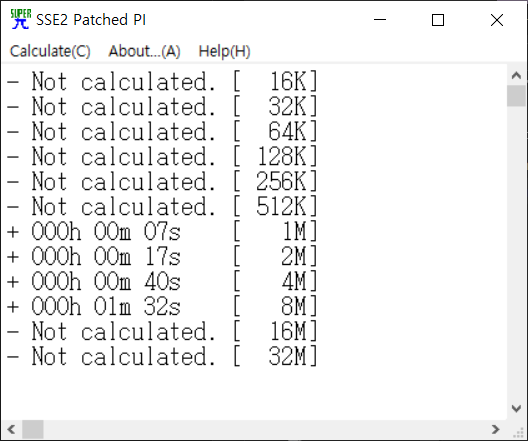Screen dimensions: 528x441
Task: Click the 4M result line showing 40s
Action: coord(162,282)
